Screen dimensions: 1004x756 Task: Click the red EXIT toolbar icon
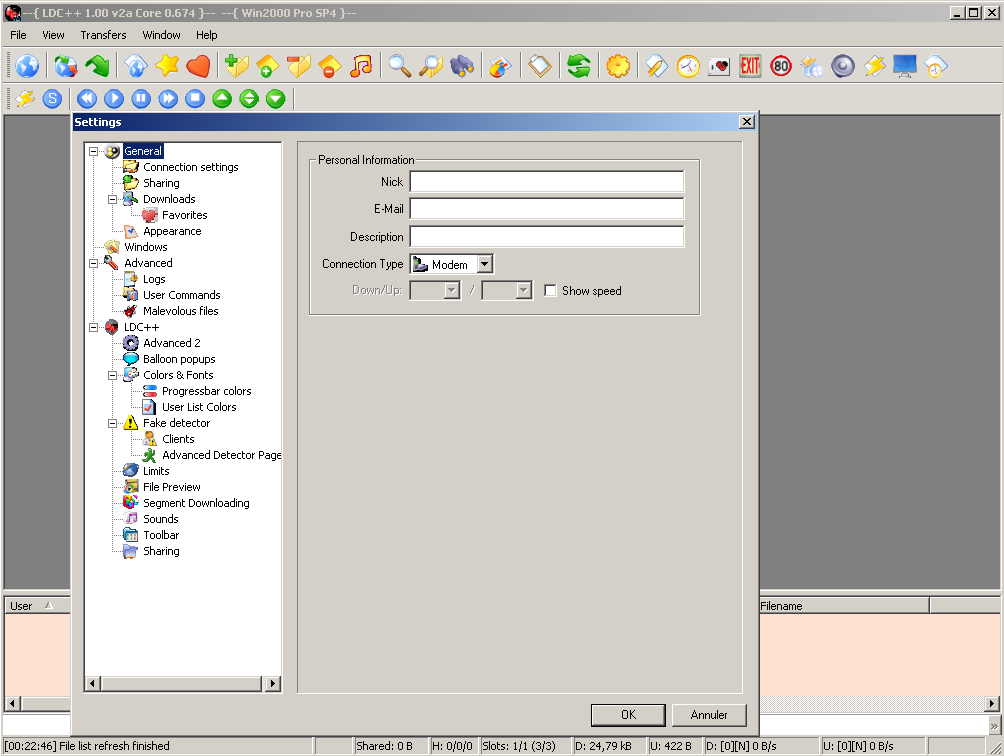pos(750,66)
